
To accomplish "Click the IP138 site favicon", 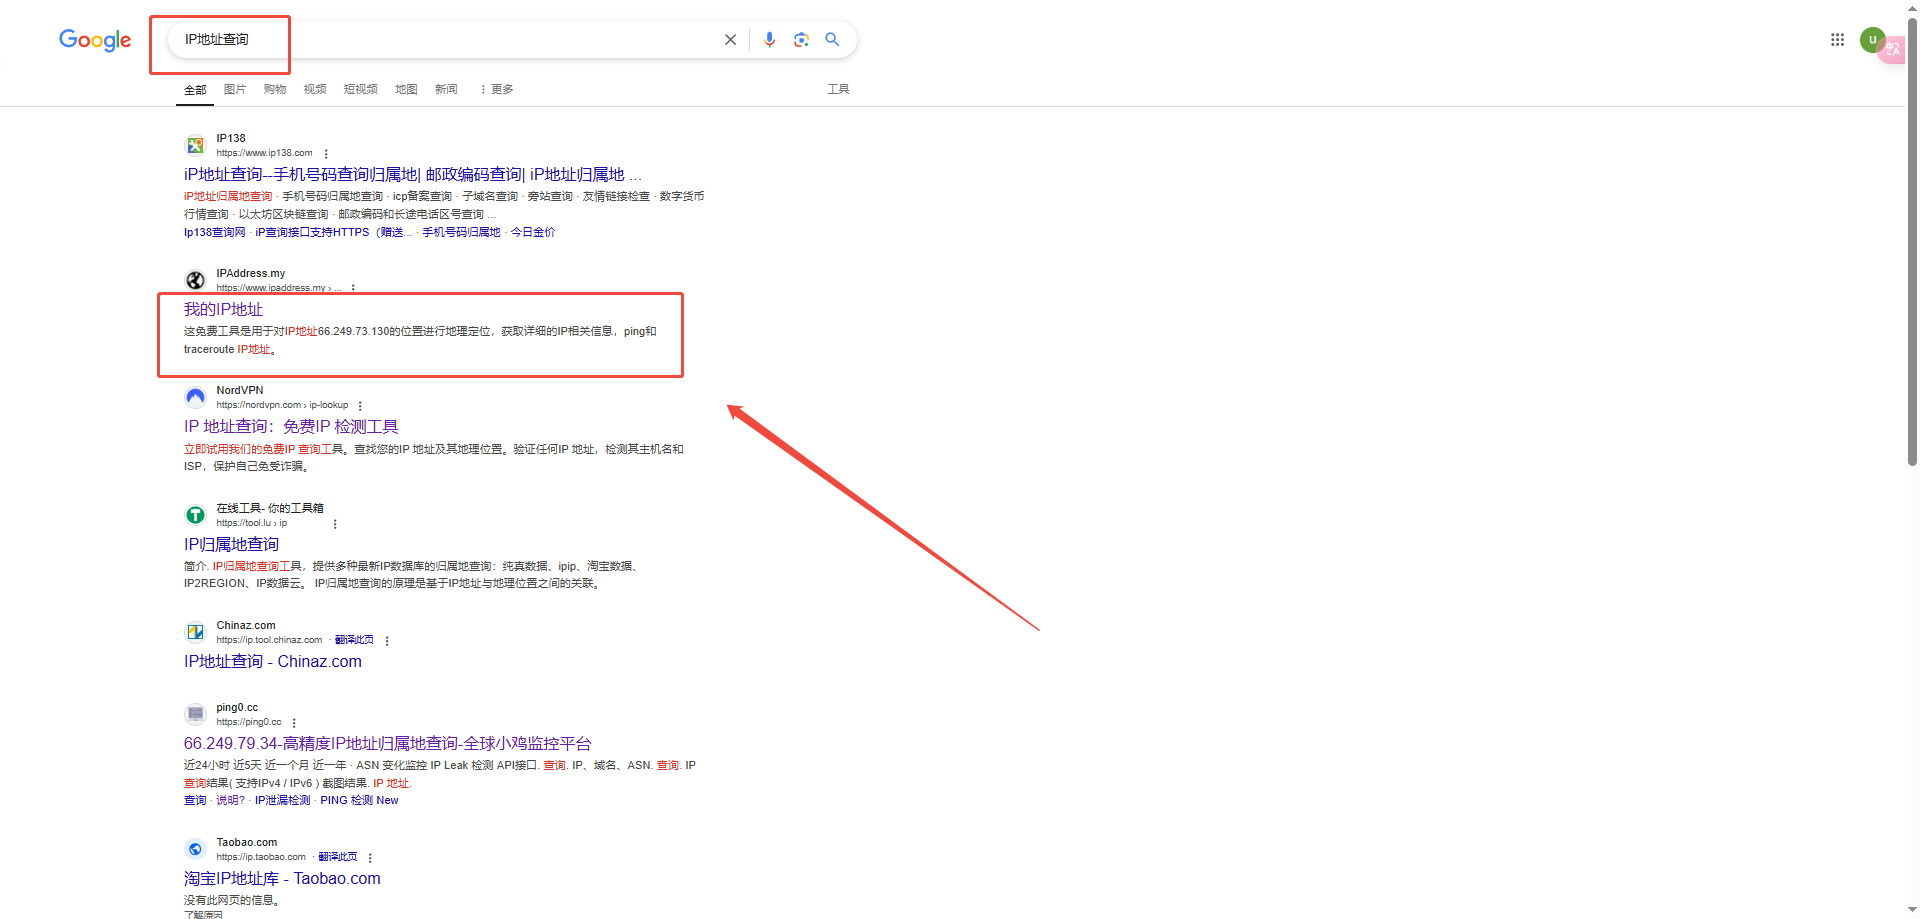I will pos(196,146).
